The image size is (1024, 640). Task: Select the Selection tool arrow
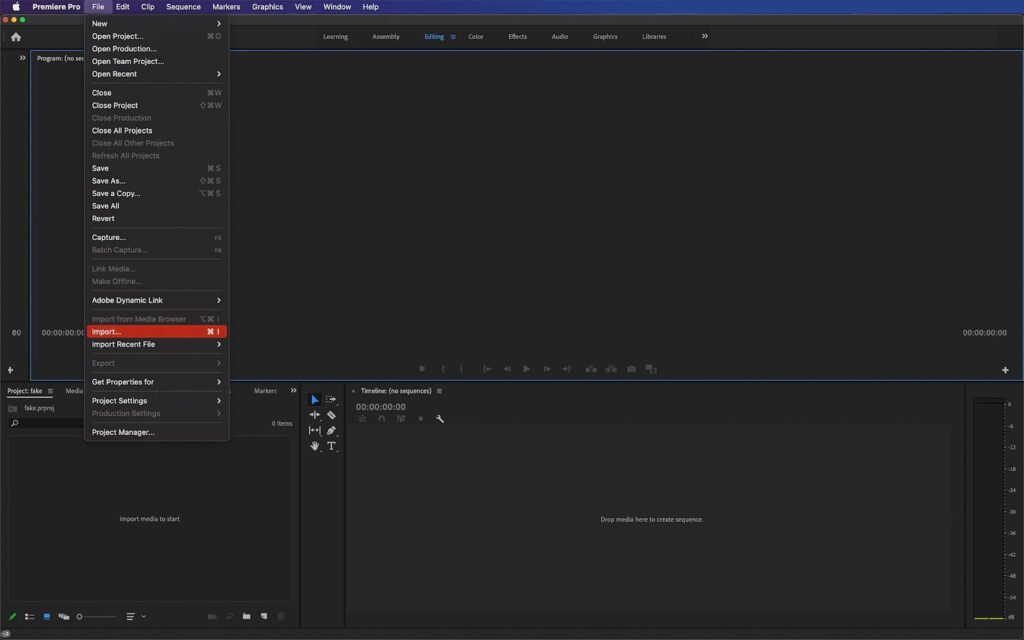315,399
